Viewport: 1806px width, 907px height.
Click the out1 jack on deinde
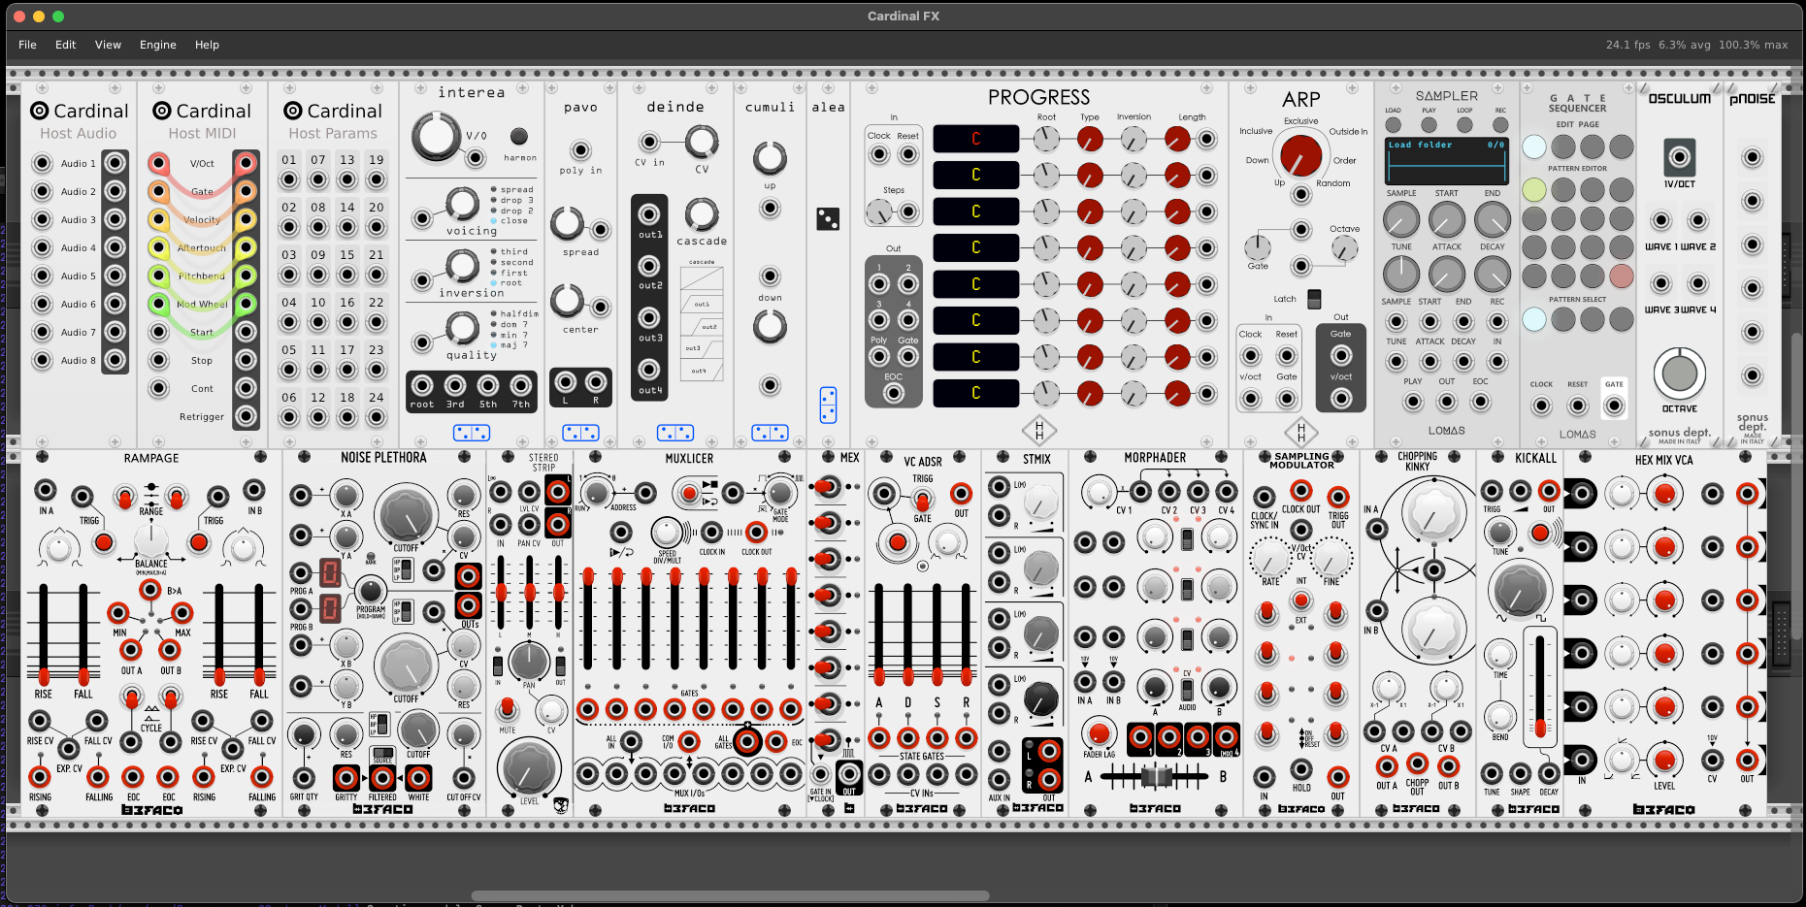(x=649, y=214)
